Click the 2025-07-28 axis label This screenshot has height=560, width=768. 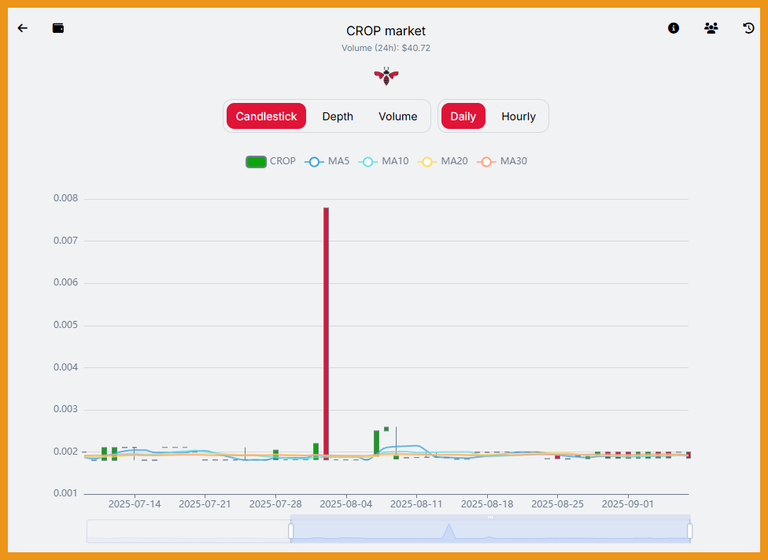point(275,504)
